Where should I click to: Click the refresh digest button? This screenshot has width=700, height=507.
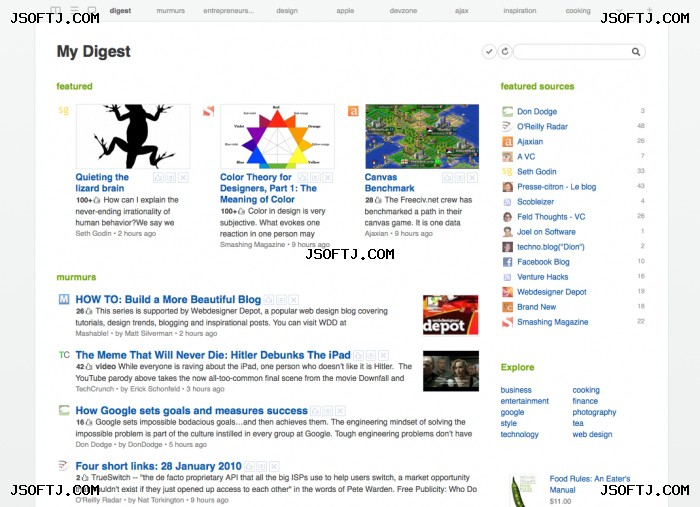505,52
